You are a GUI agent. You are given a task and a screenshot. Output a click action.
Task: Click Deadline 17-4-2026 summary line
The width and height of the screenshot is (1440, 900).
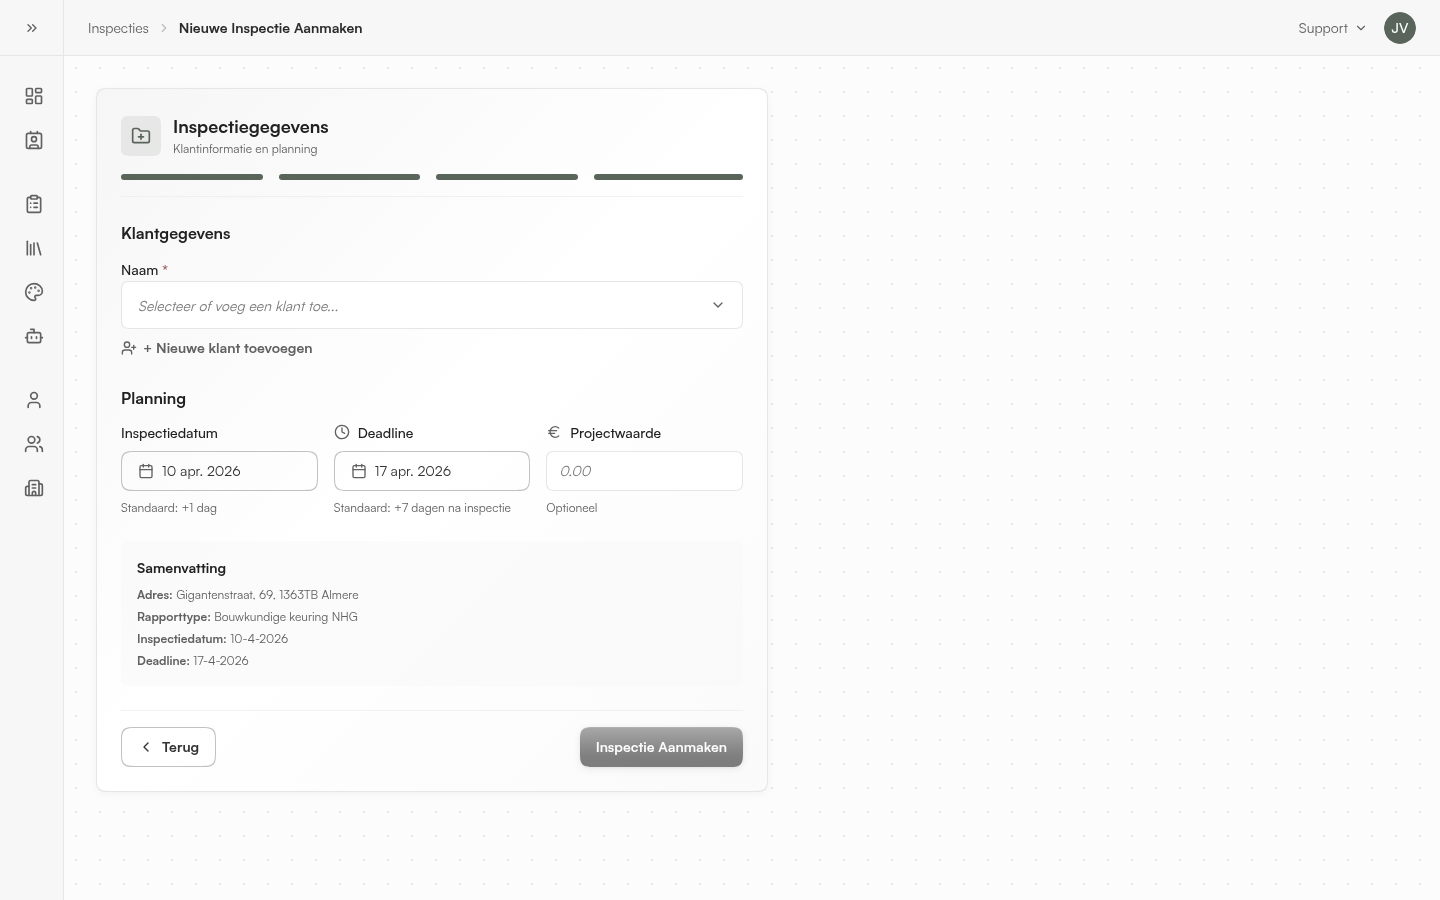pos(193,661)
